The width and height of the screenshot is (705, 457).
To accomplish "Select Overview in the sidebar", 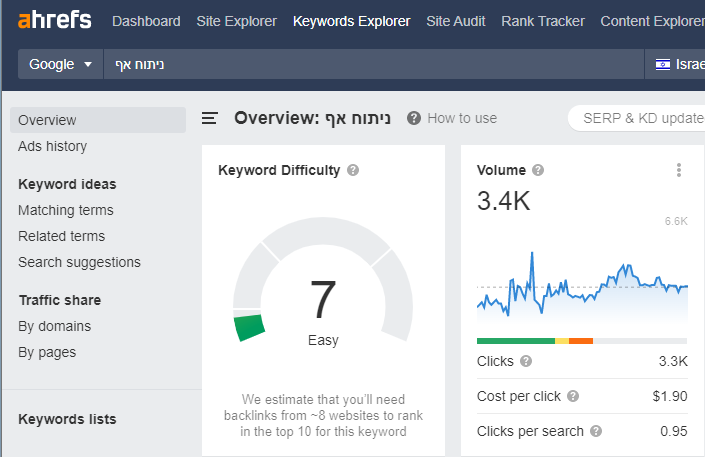I will tap(98, 120).
